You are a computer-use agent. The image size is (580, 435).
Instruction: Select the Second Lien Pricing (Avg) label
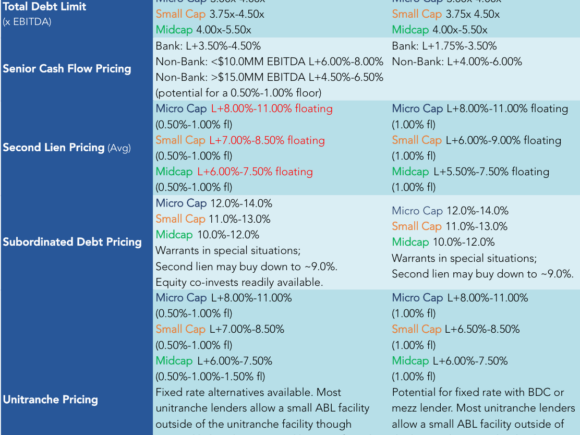click(x=67, y=148)
